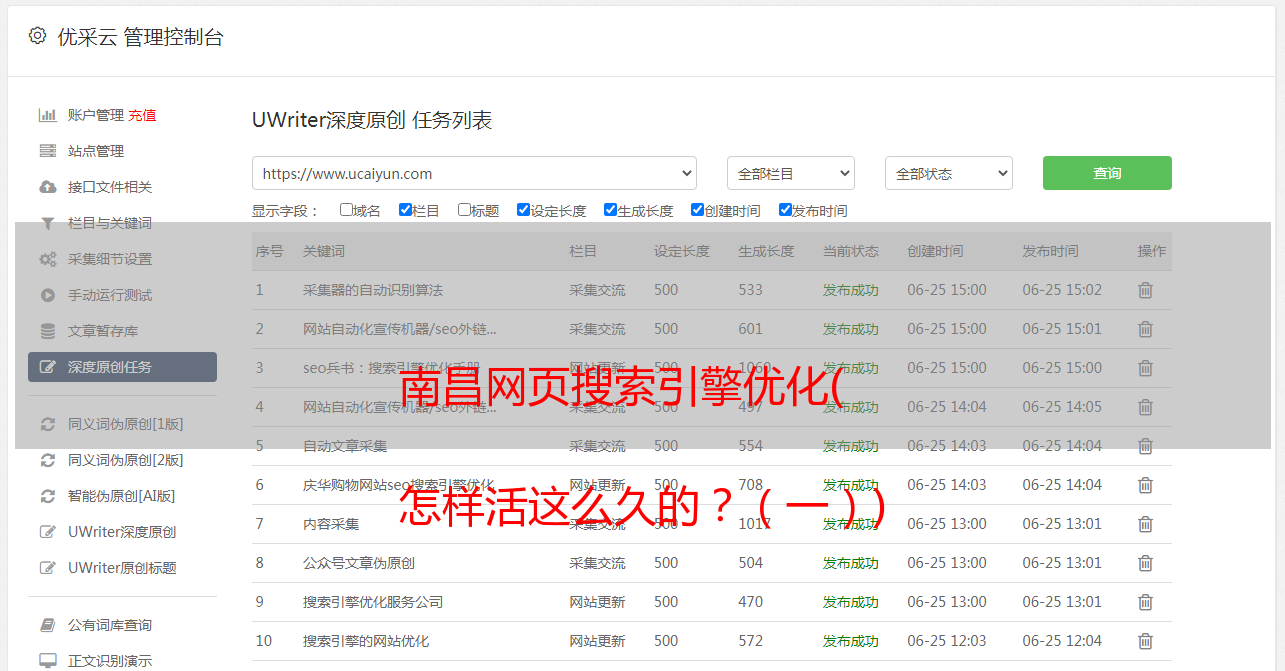
Task: Click the monitor icon for 正文识别演示
Action: point(47,661)
